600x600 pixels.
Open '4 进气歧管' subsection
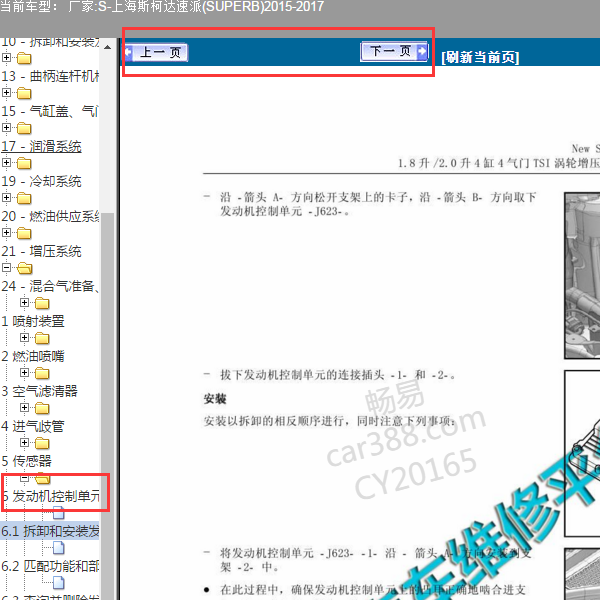[x=33, y=426]
